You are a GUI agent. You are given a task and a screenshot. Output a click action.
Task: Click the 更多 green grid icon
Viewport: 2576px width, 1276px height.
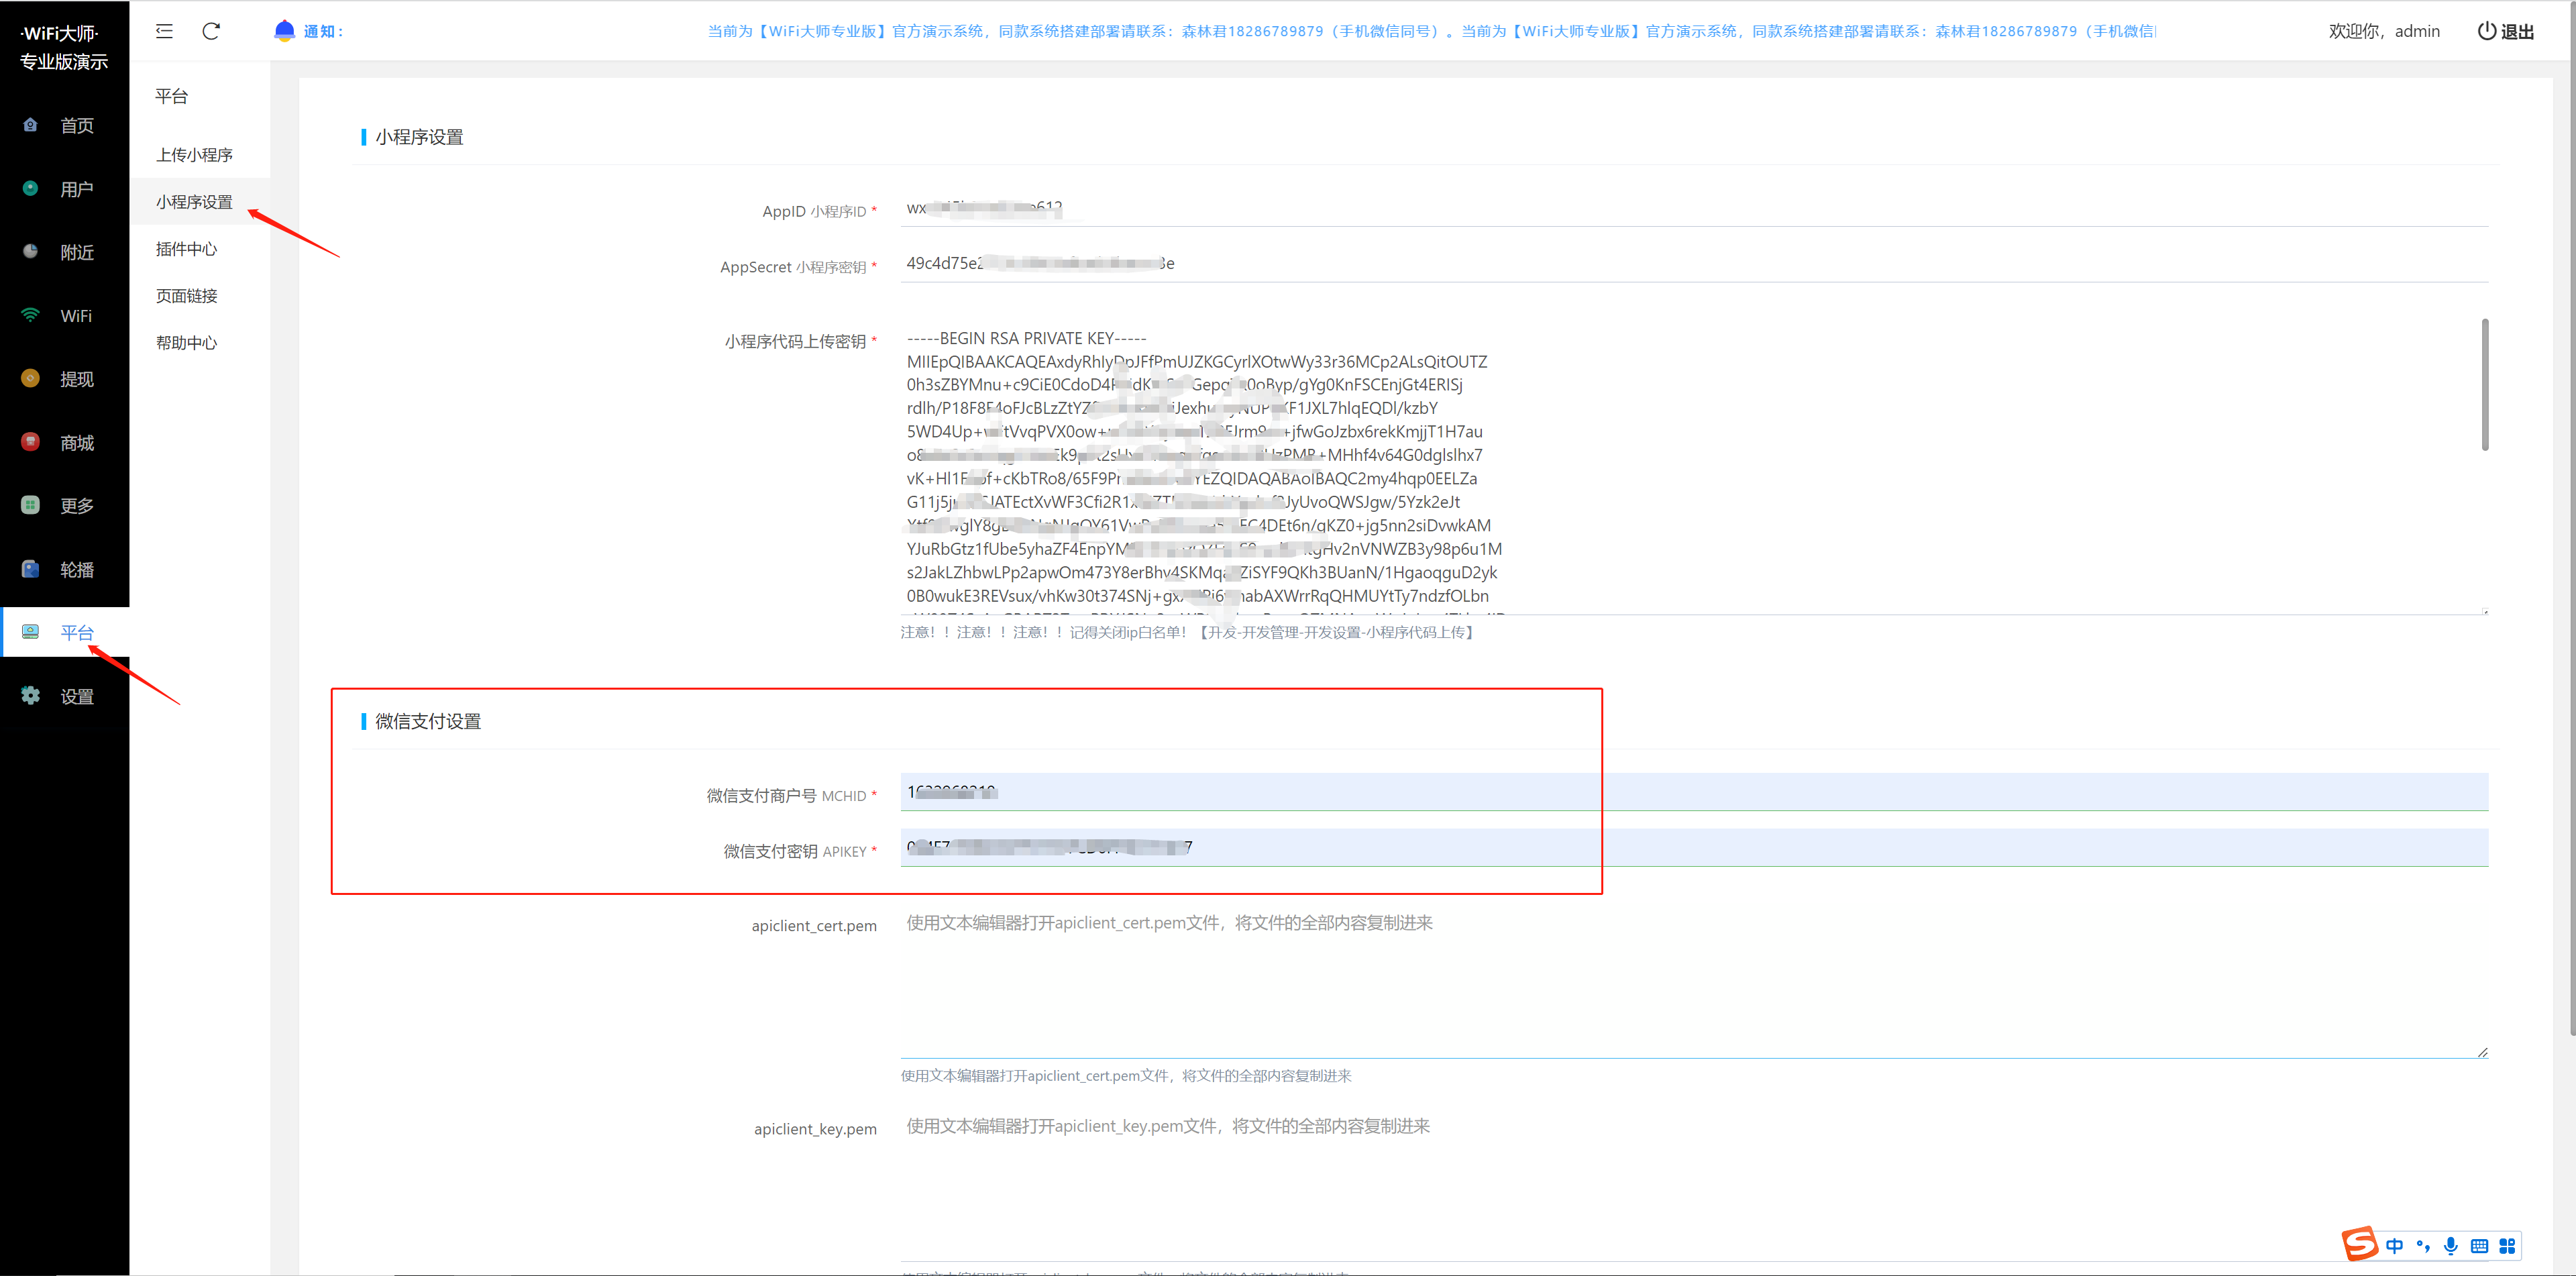(x=30, y=505)
